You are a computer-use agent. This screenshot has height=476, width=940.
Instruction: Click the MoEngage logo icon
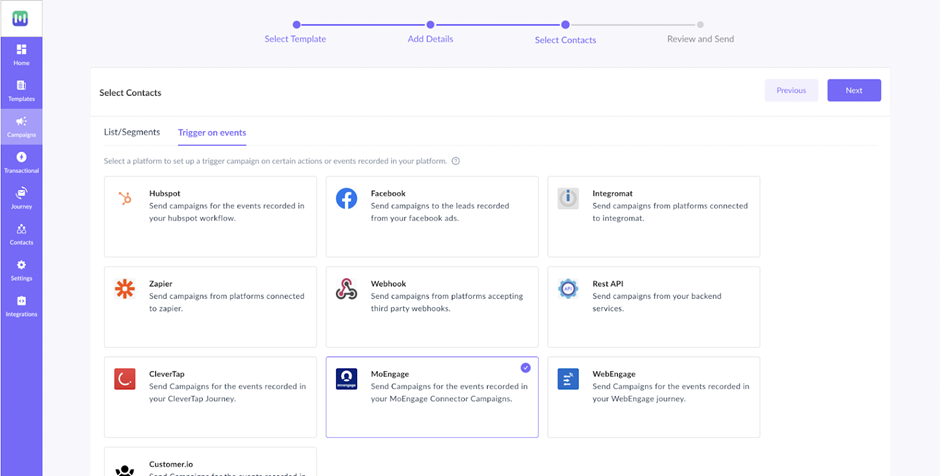tap(347, 379)
